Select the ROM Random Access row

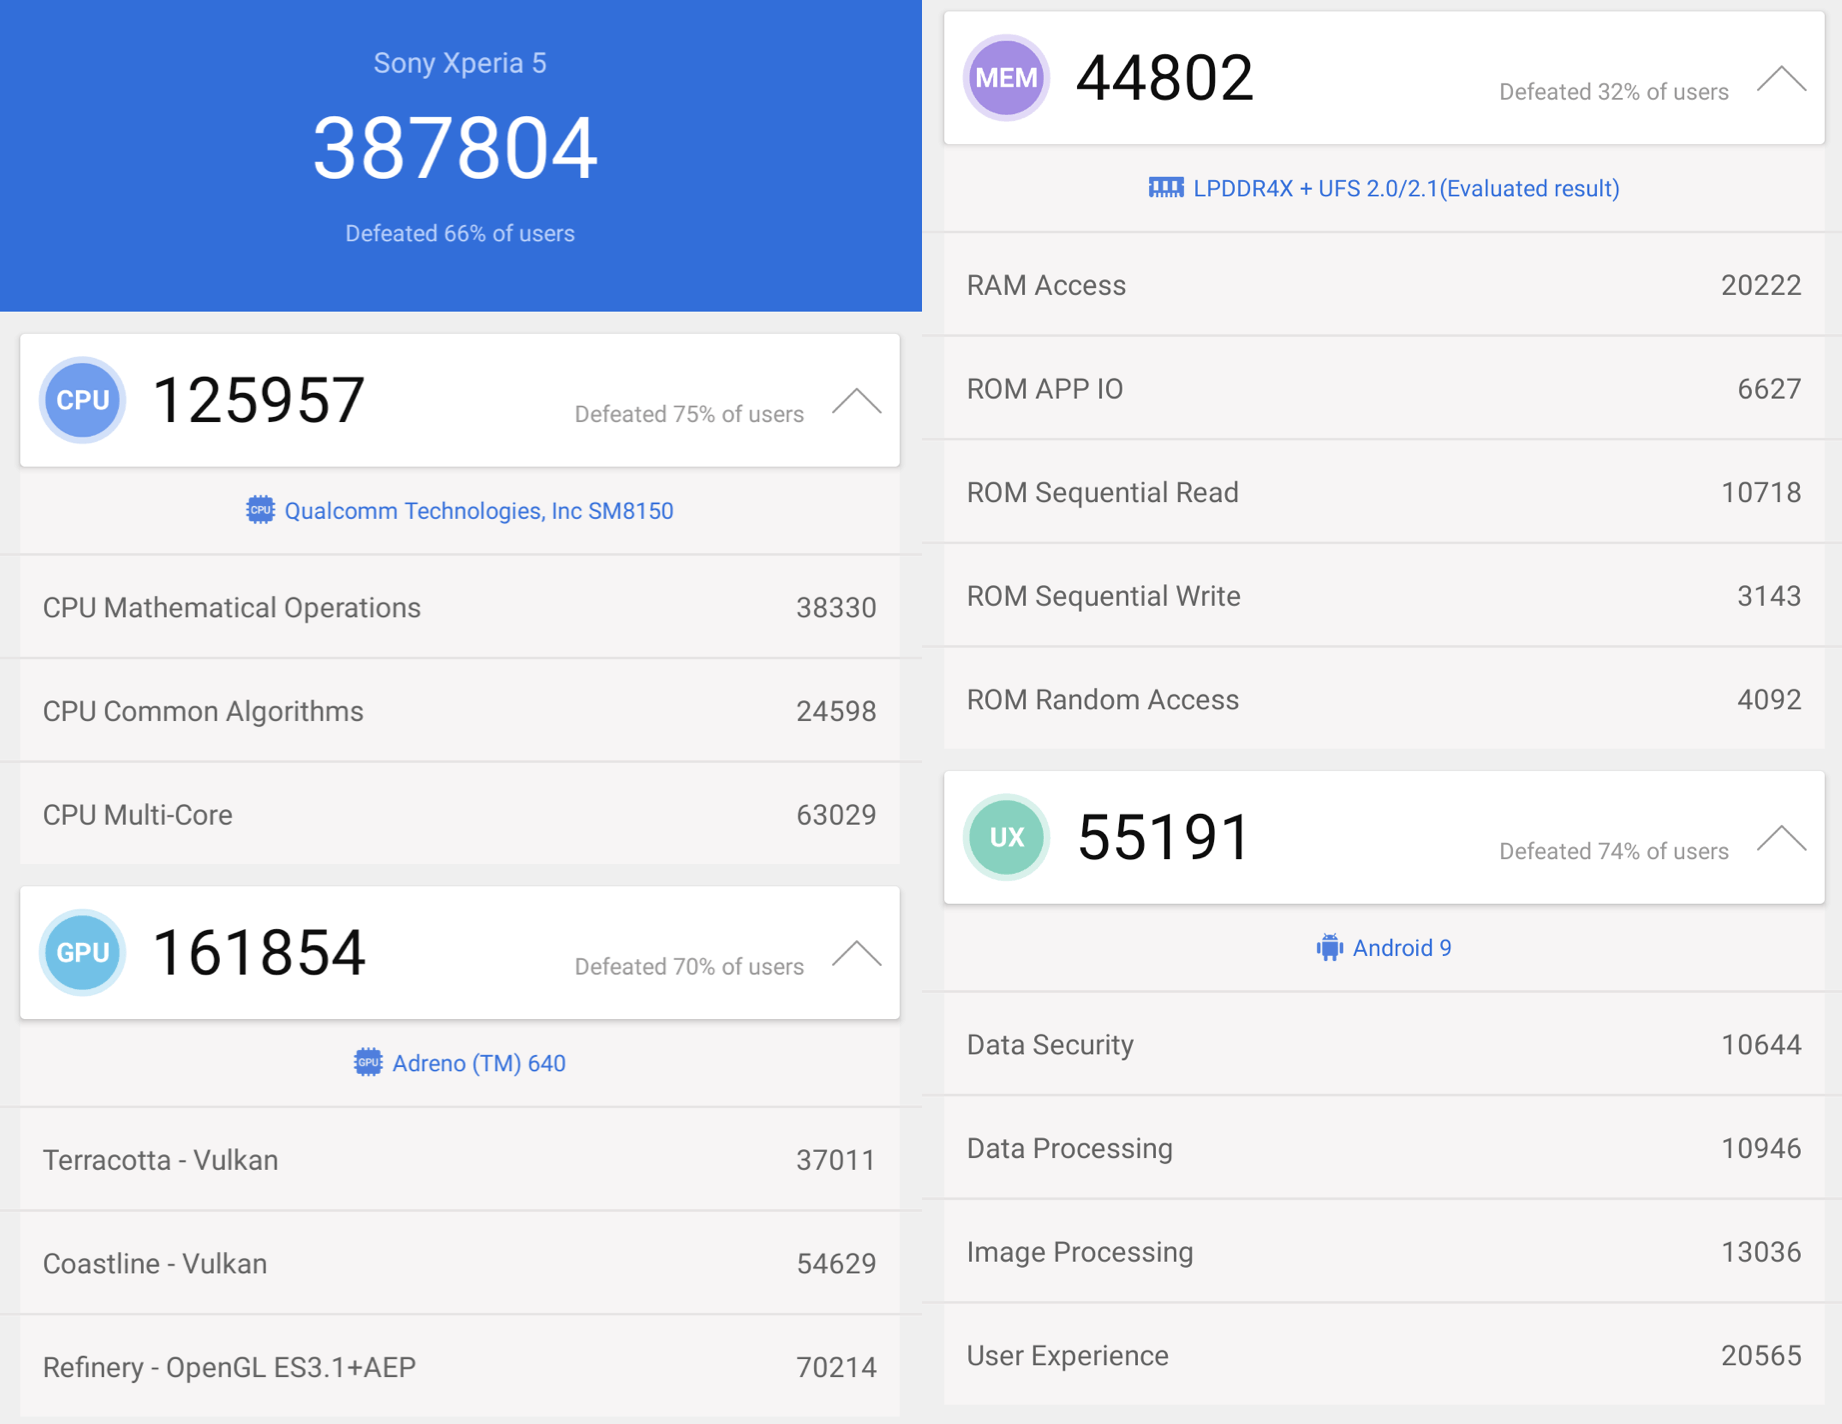1384,699
